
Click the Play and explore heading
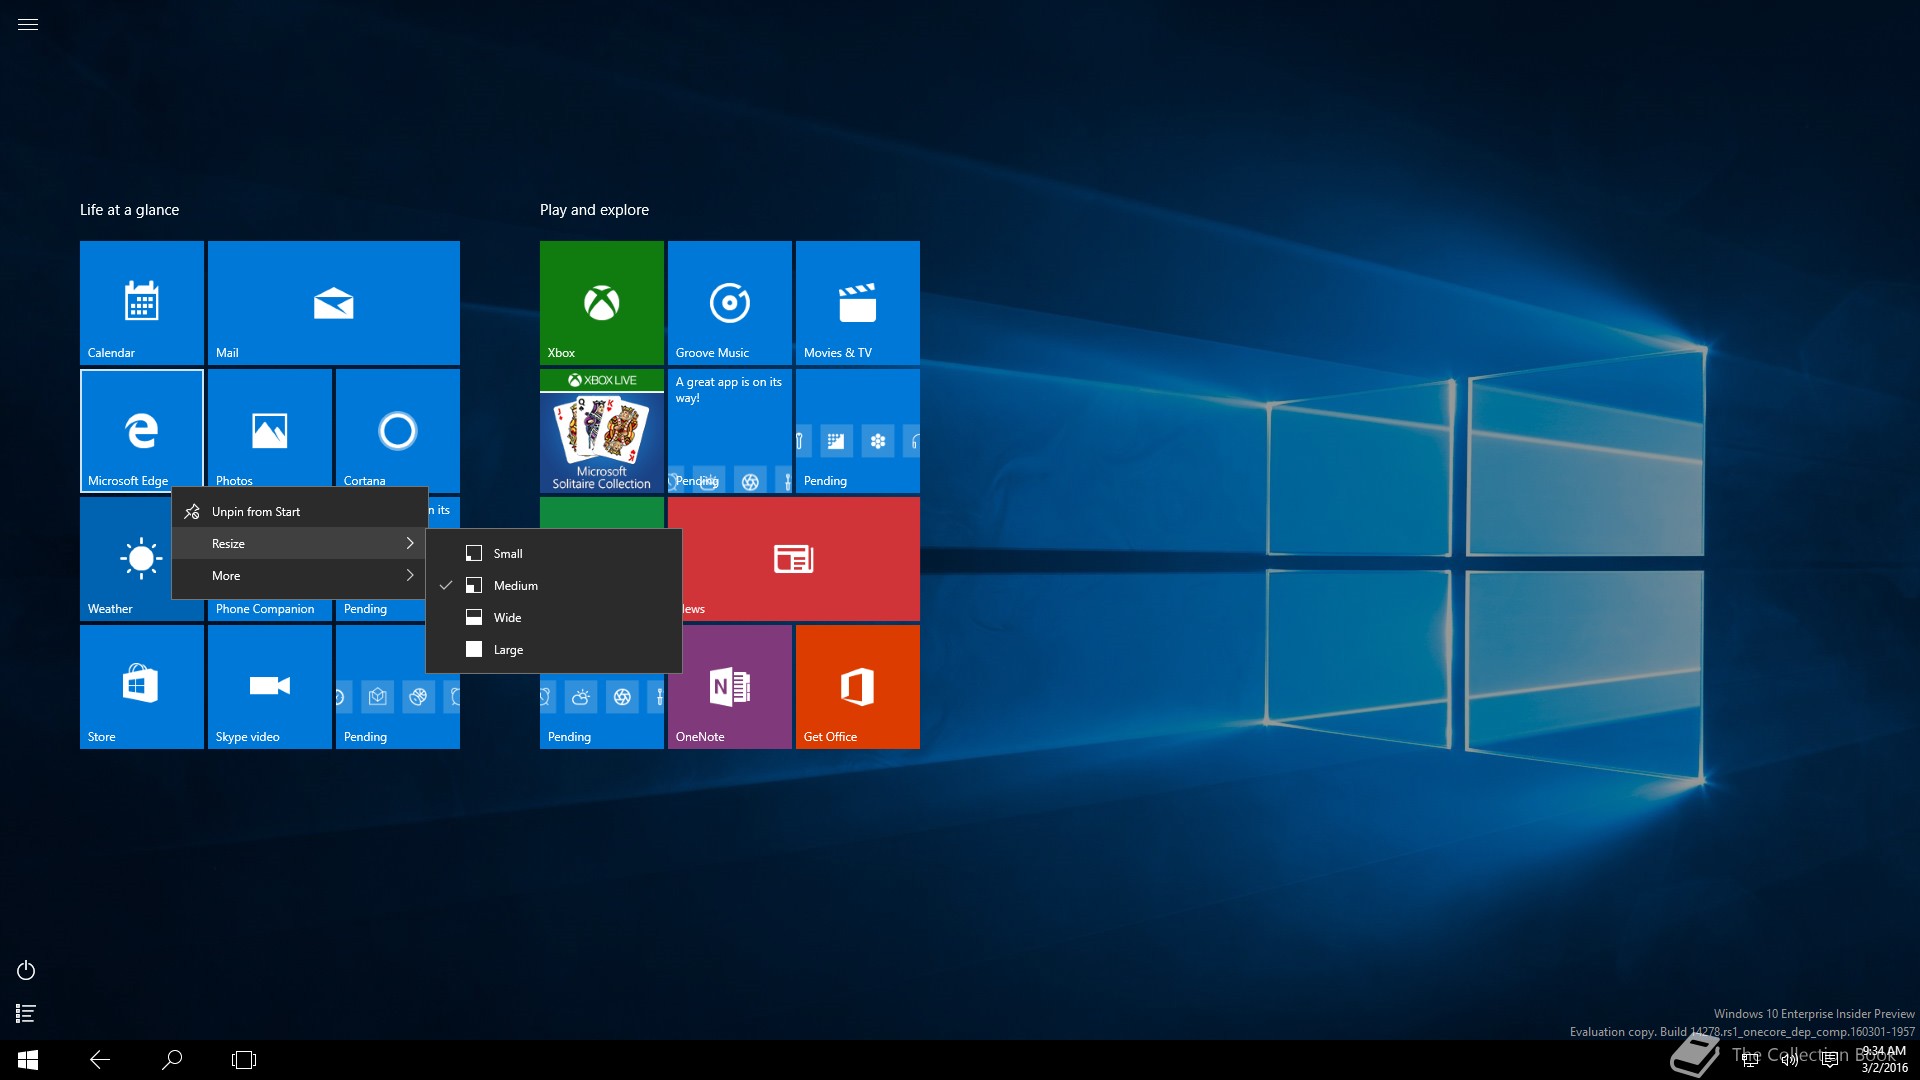[594, 210]
